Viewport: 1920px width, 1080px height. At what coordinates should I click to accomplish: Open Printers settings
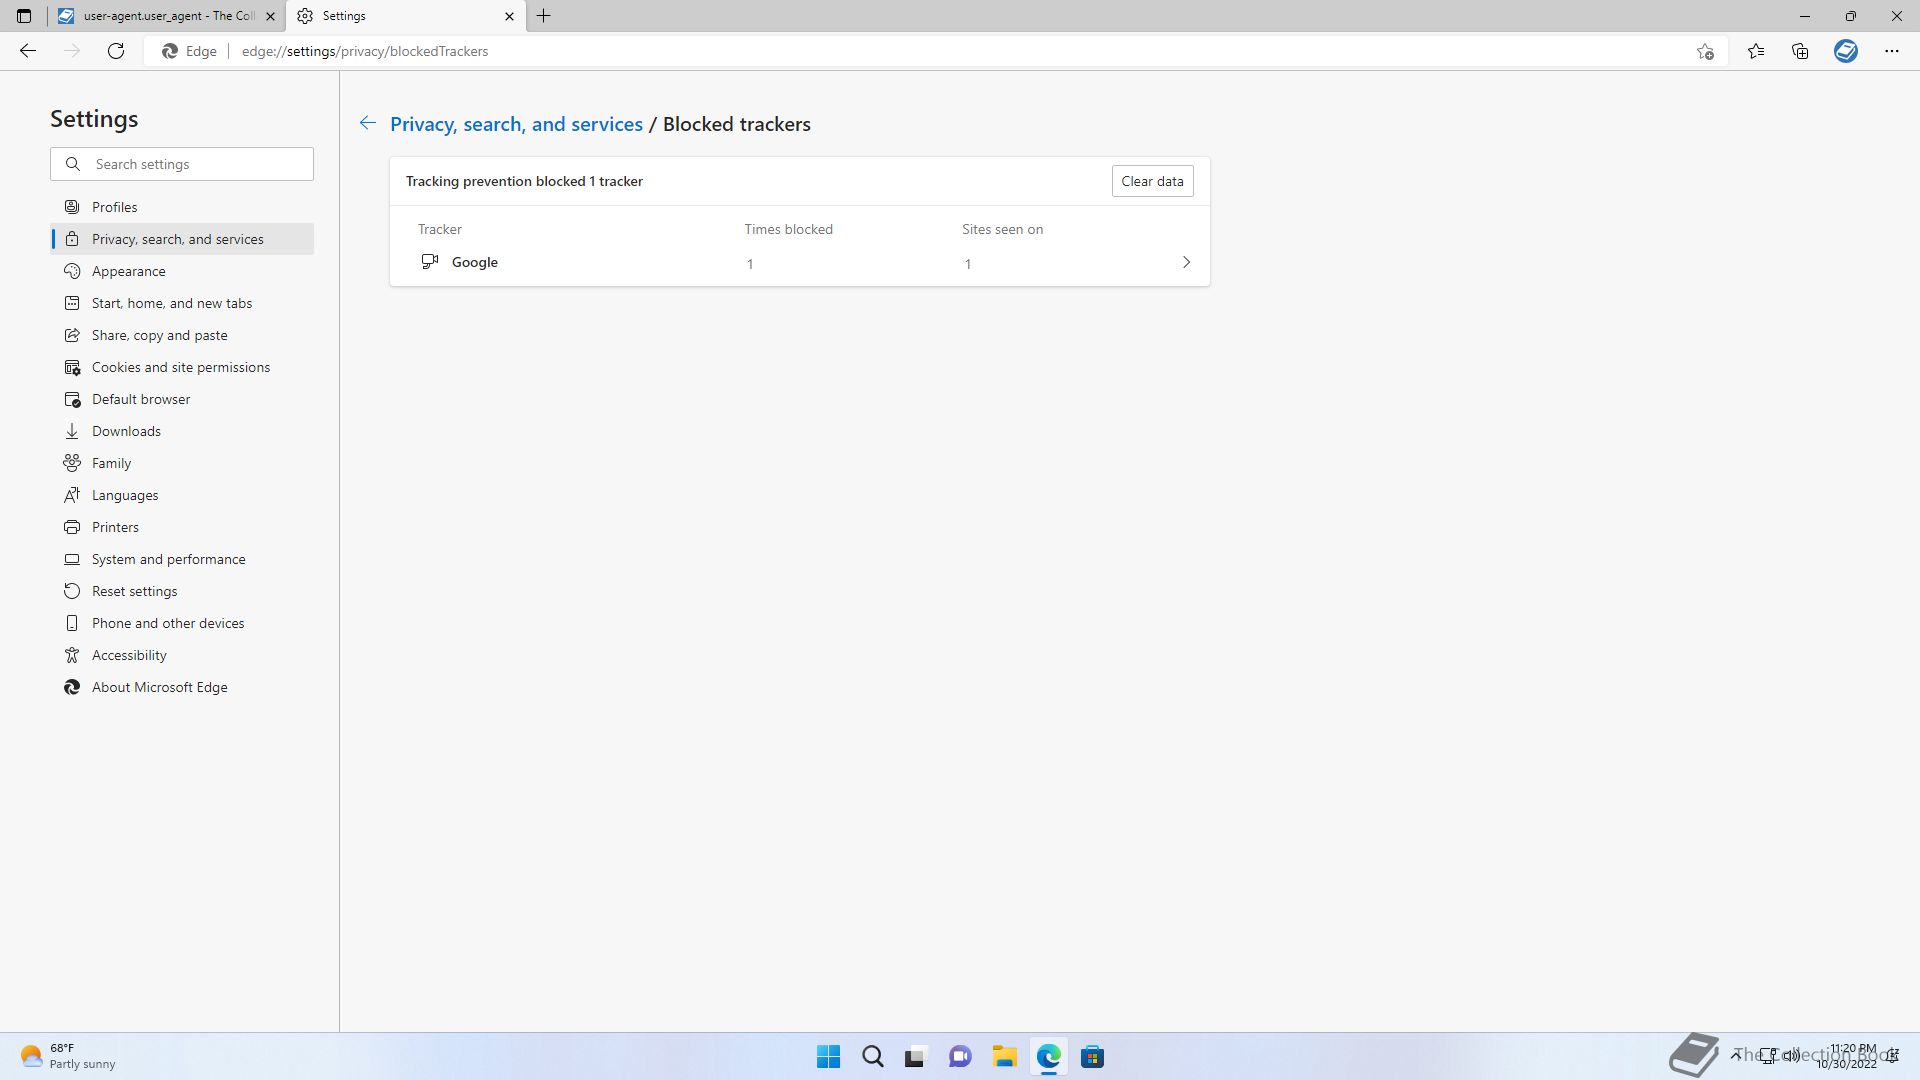click(x=182, y=527)
